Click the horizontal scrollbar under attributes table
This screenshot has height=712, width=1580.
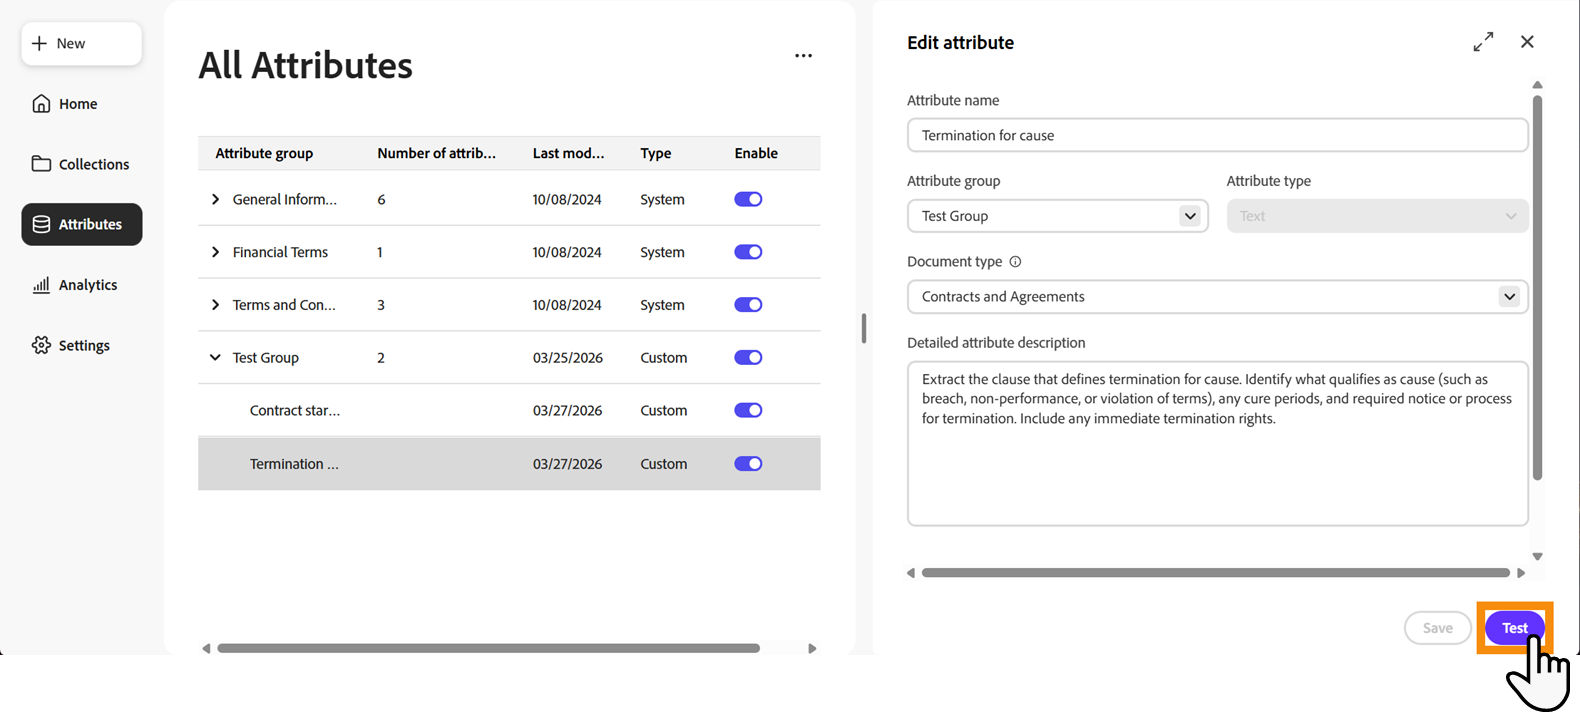pos(488,648)
